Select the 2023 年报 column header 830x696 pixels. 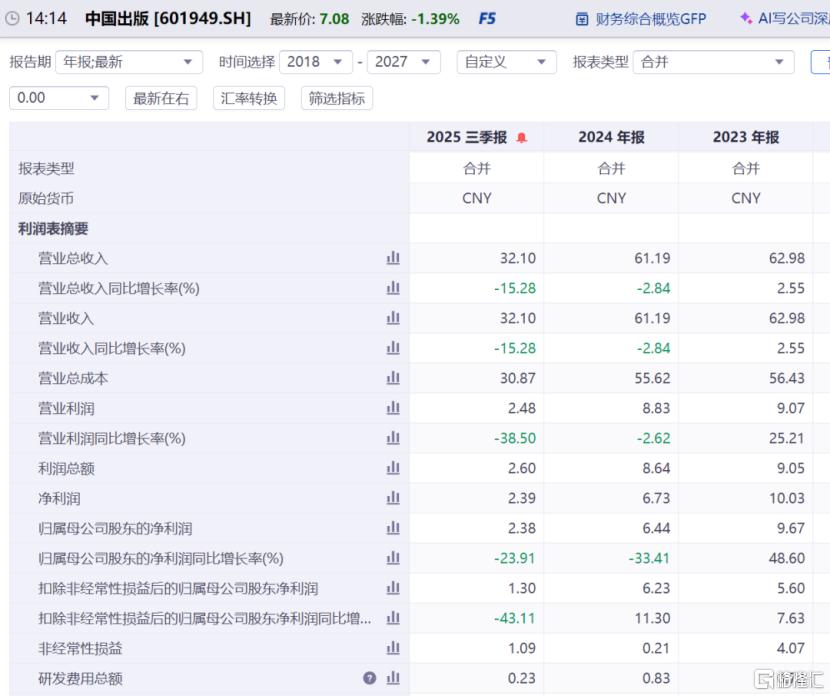pyautogui.click(x=746, y=137)
